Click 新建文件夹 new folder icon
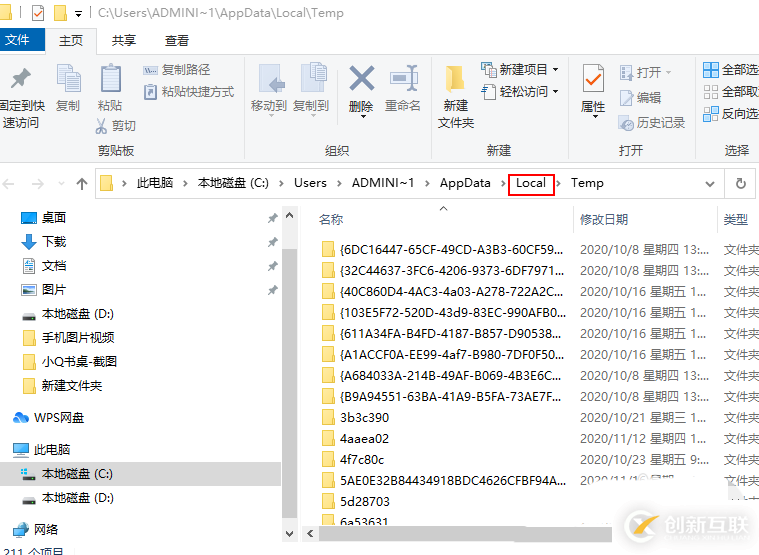Viewport: 759px width, 555px height. pyautogui.click(x=455, y=79)
